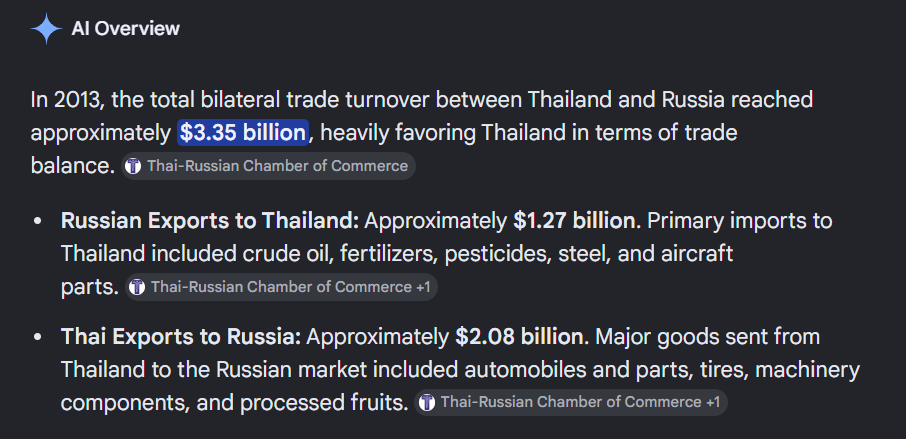Click the "Russian Exports to Thailand:" bold heading
Screen dimensions: 906x439
coord(210,221)
